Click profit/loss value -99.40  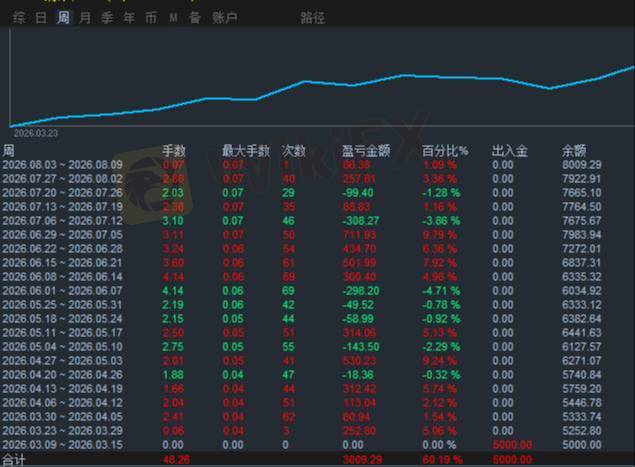pyautogui.click(x=358, y=193)
